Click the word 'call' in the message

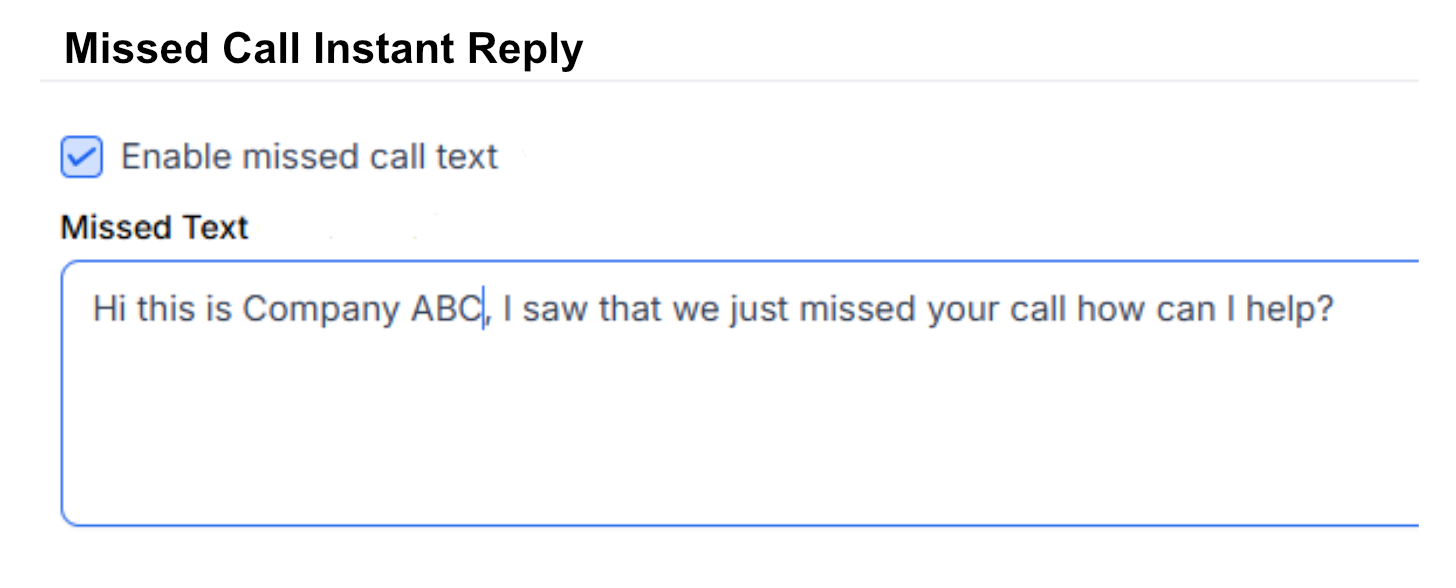(x=1041, y=309)
